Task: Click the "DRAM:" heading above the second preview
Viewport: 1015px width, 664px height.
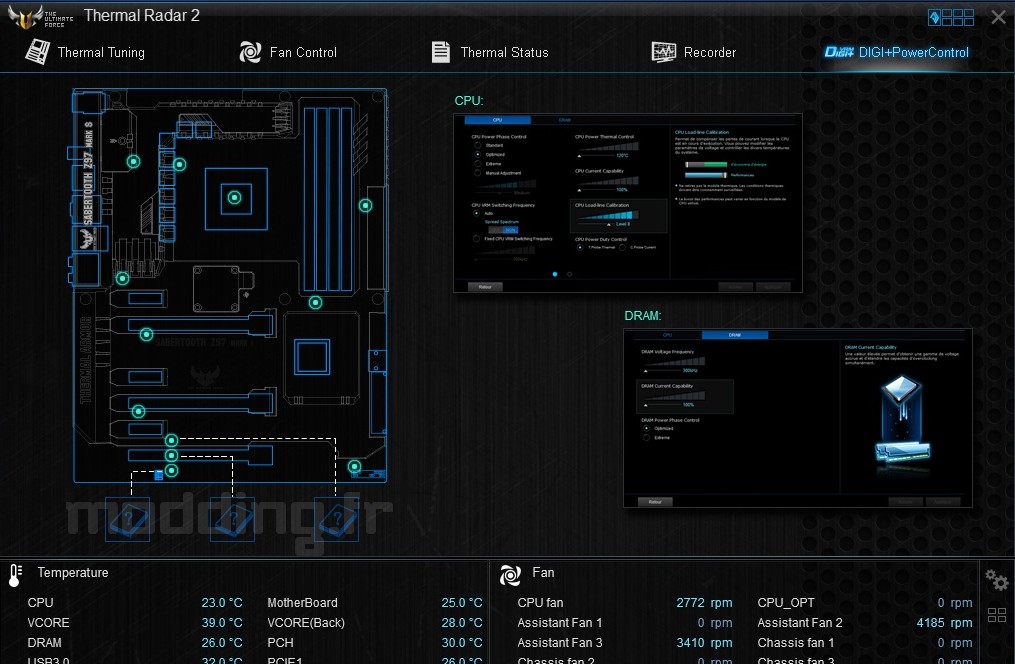Action: tap(643, 316)
